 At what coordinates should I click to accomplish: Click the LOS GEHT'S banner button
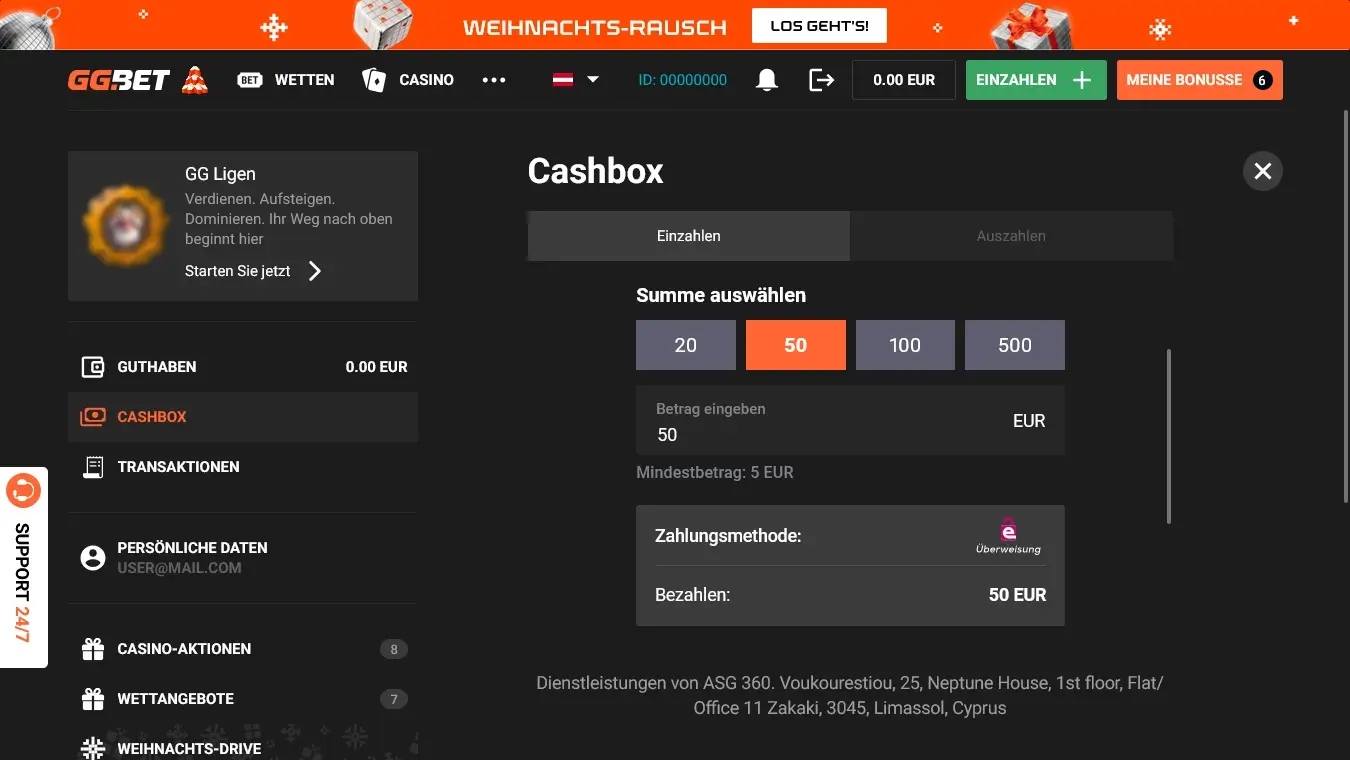(x=818, y=25)
